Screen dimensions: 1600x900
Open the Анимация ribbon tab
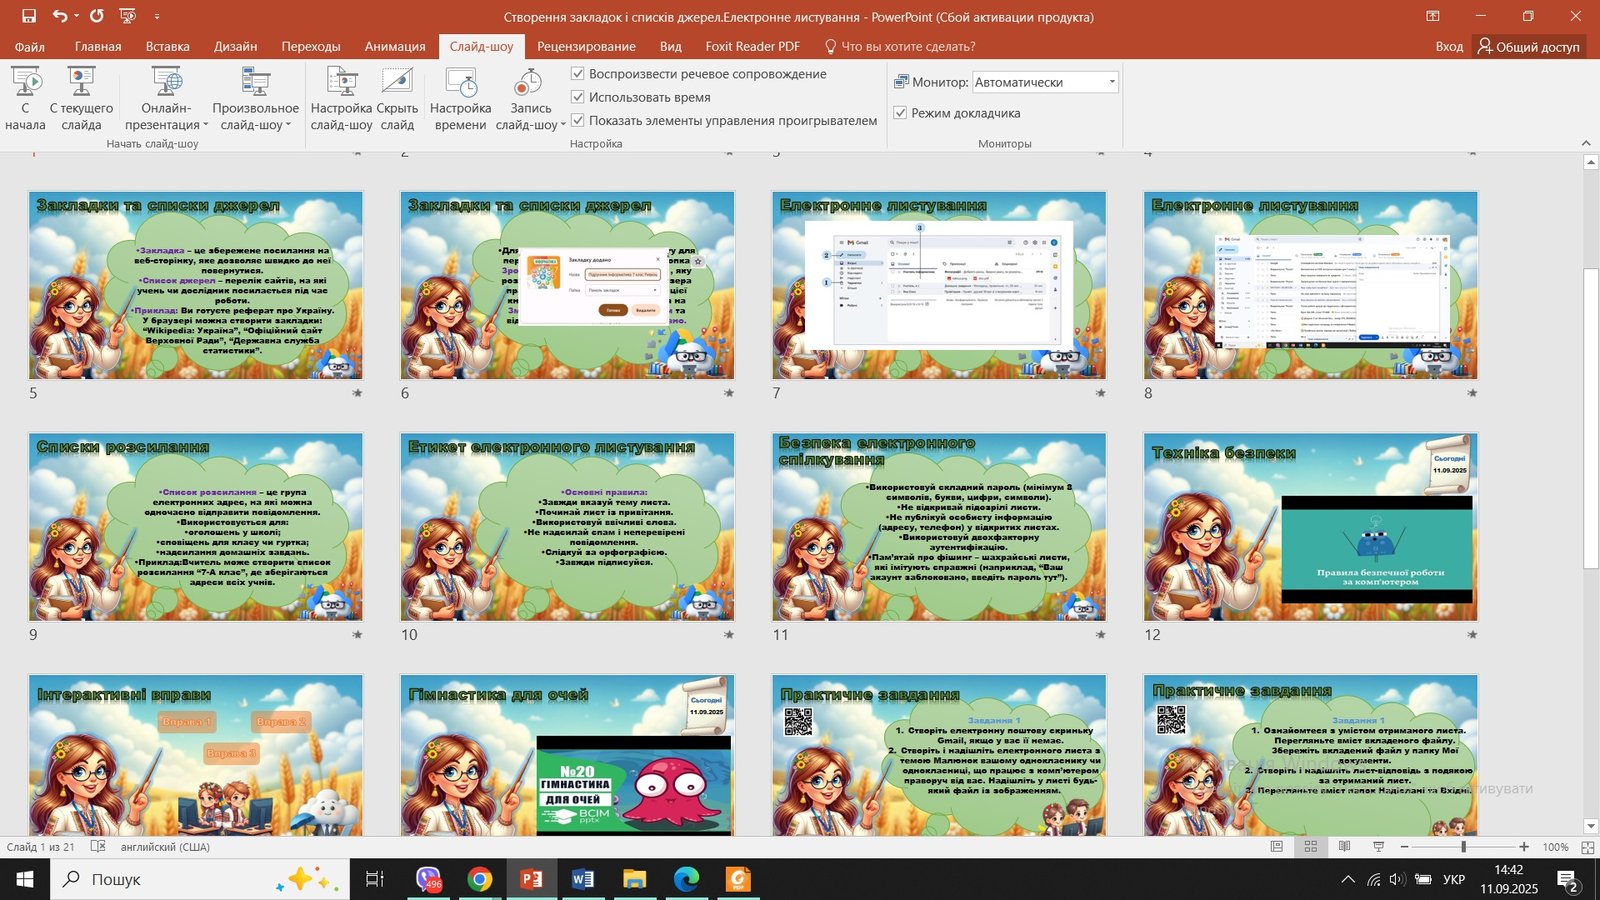[x=394, y=46]
